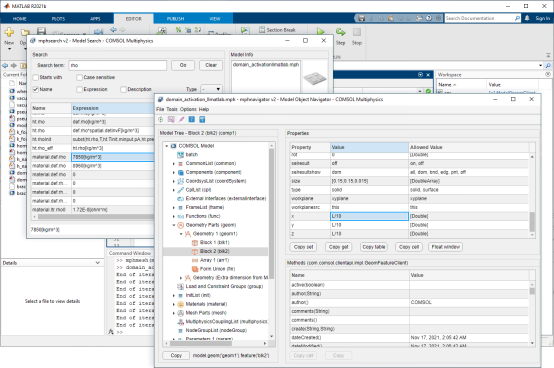
Task: Toggle the Starts with checkbox
Action: coord(36,77)
